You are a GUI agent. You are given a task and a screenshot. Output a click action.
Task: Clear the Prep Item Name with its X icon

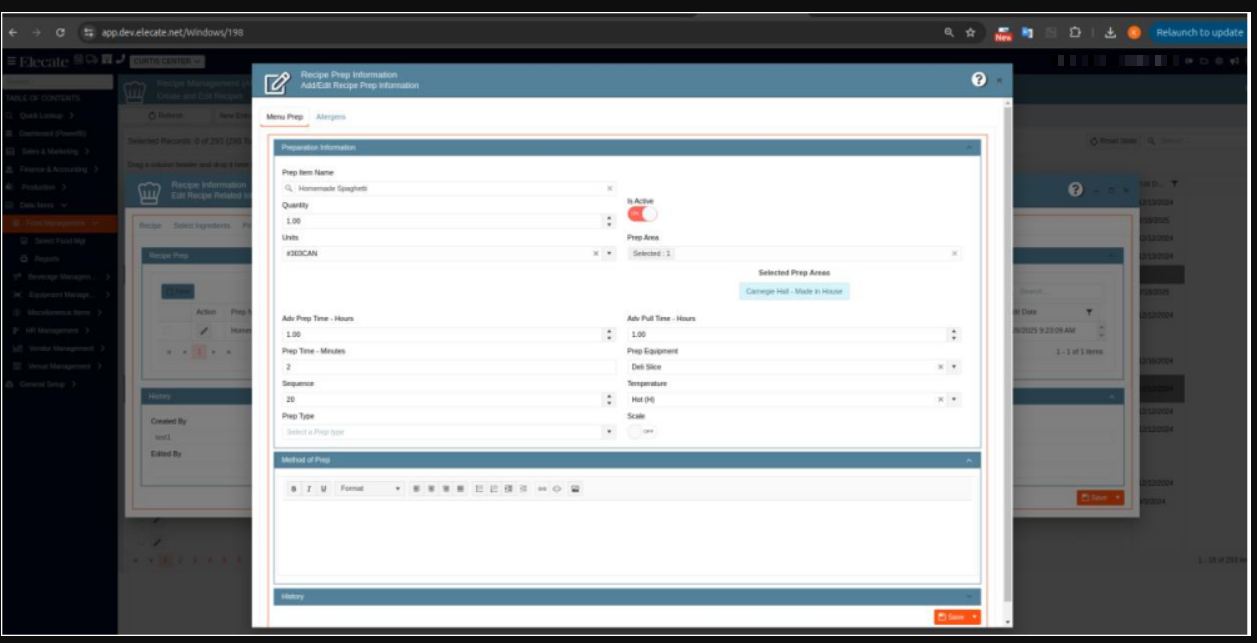(x=610, y=188)
